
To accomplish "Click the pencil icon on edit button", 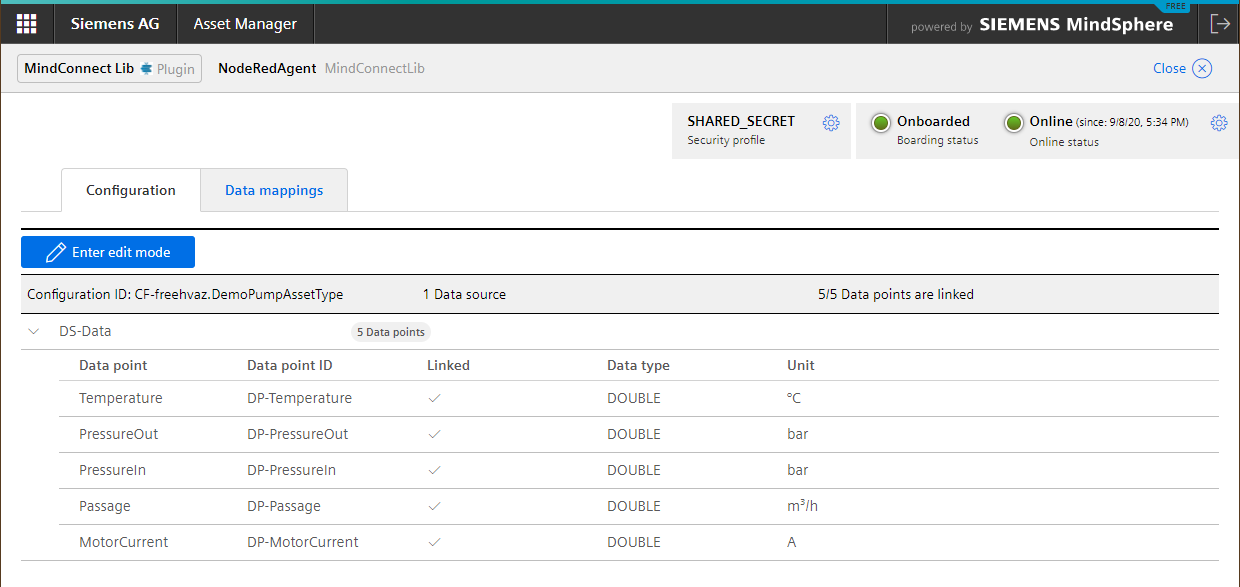I will point(56,252).
